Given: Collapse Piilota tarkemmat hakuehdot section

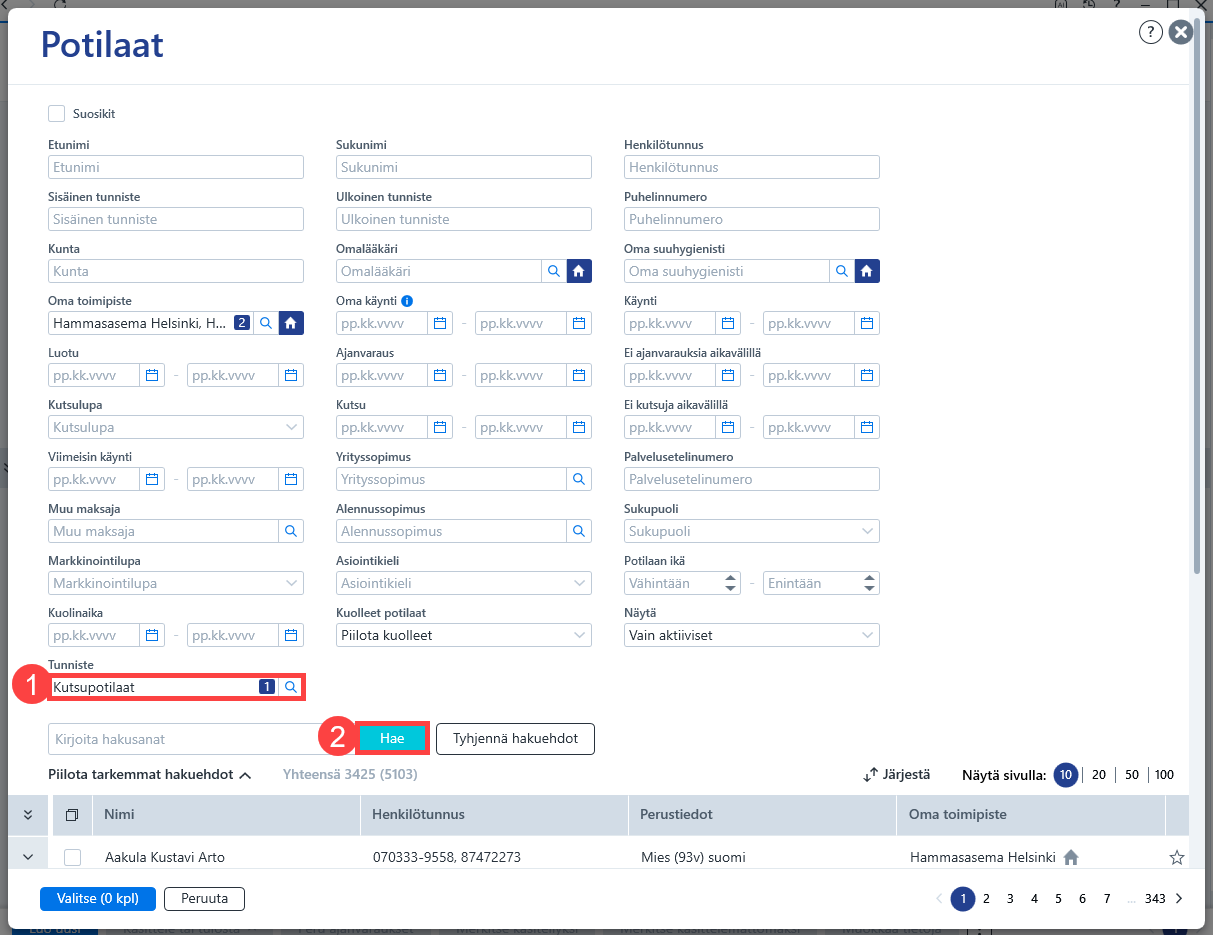Looking at the screenshot, I should 150,774.
